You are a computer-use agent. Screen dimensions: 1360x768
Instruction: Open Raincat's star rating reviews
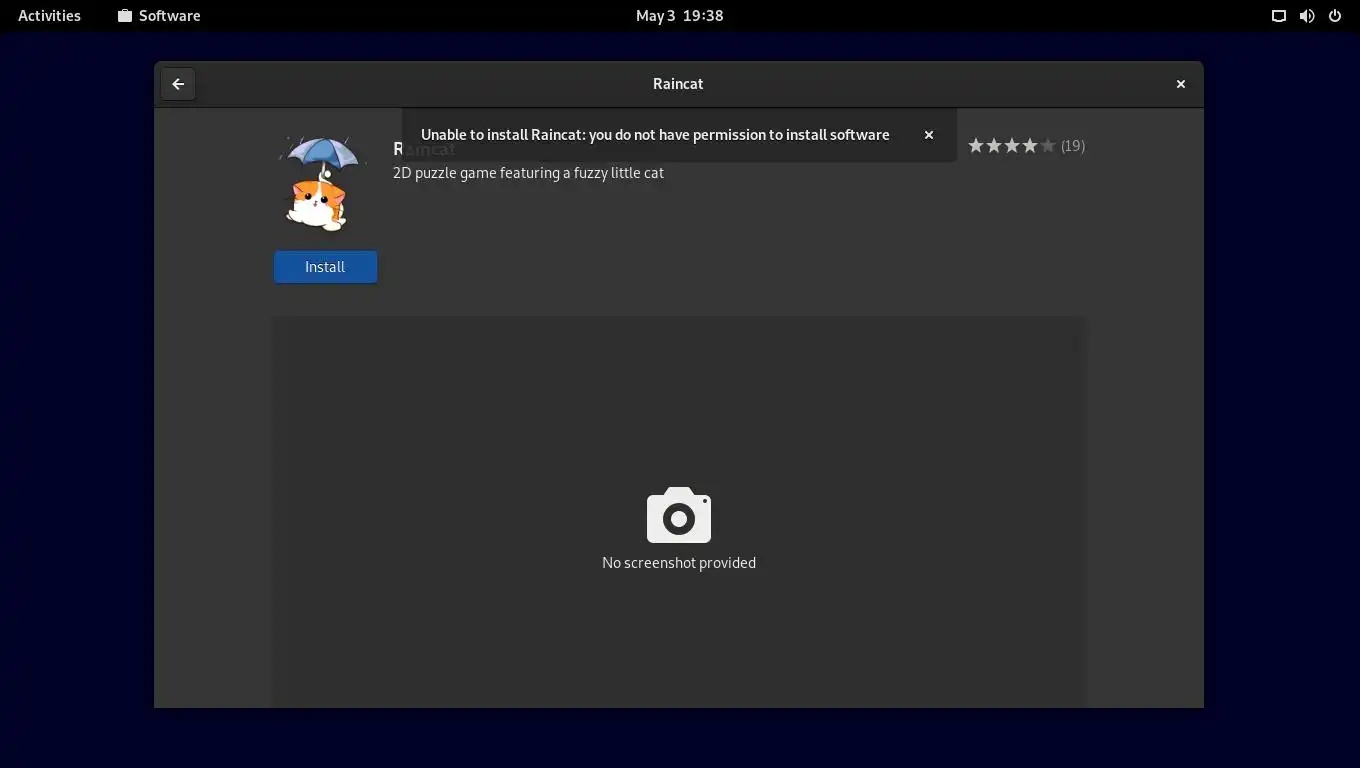coord(1011,146)
